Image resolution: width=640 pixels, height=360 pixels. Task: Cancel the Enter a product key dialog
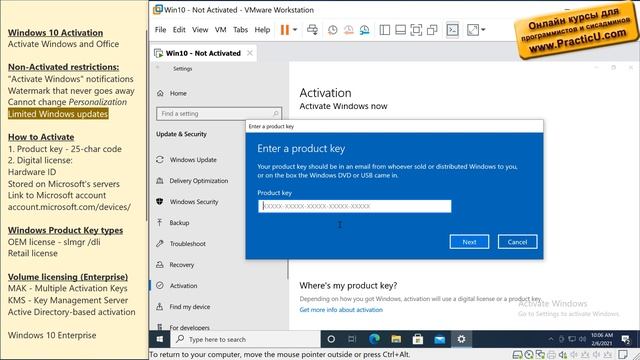point(517,242)
